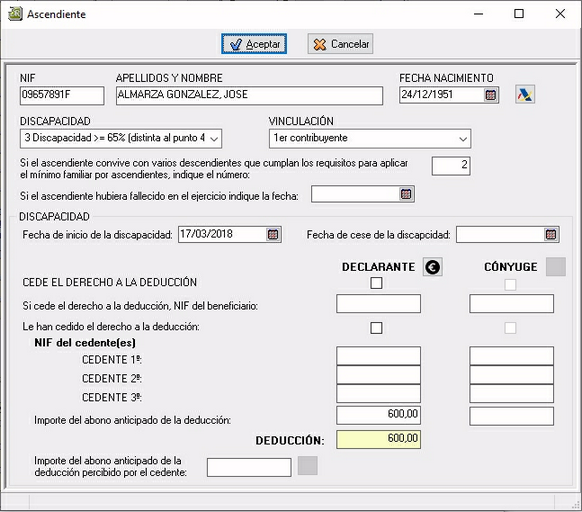
Task: Click the Aceptar button
Action: [x=254, y=44]
